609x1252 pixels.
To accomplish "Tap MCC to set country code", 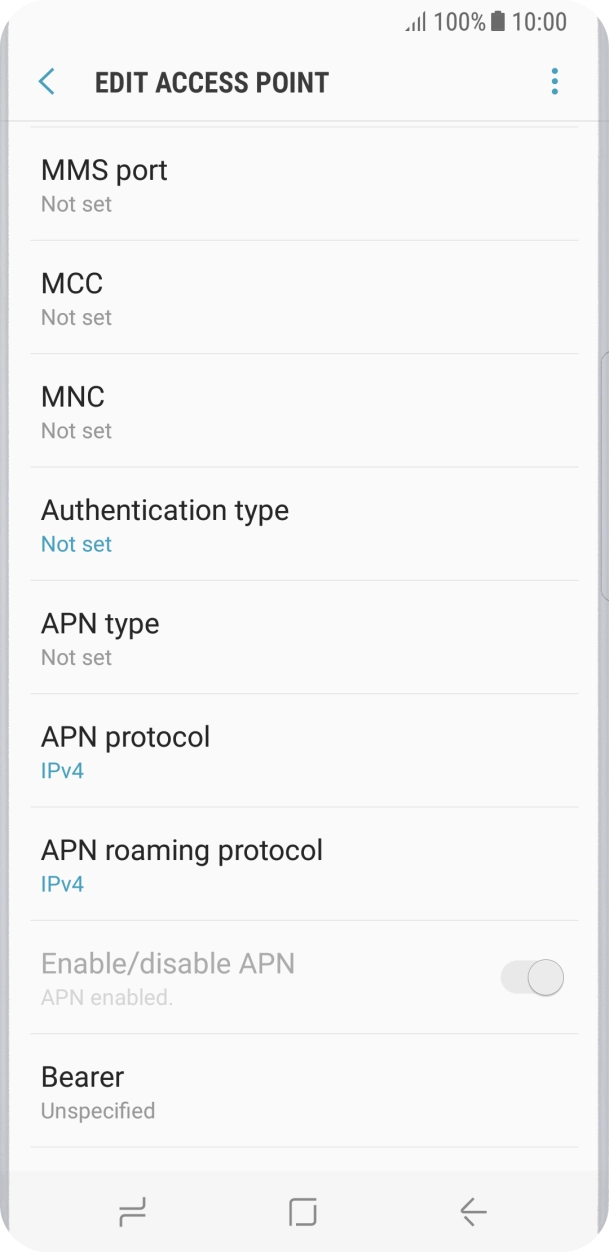I will [x=70, y=297].
